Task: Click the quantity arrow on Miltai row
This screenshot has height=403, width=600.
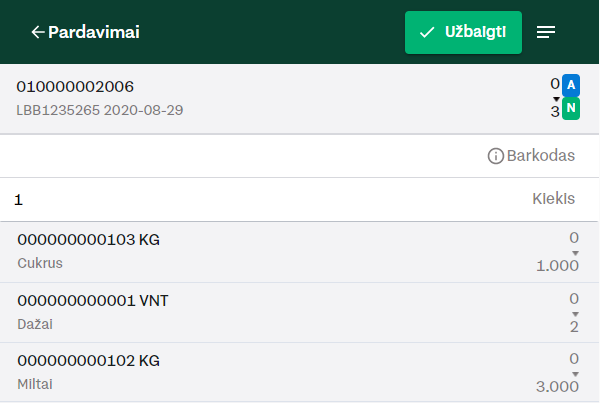Action: click(x=575, y=374)
